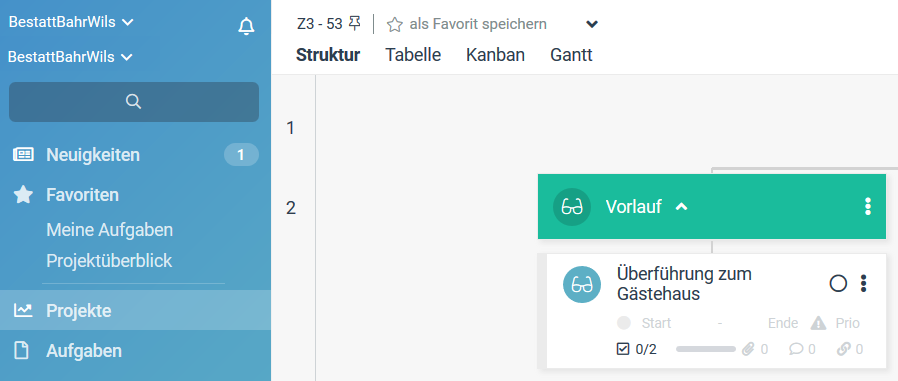Click the attachments paperclip icon on the card
The height and width of the screenshot is (381, 898).
tap(748, 349)
